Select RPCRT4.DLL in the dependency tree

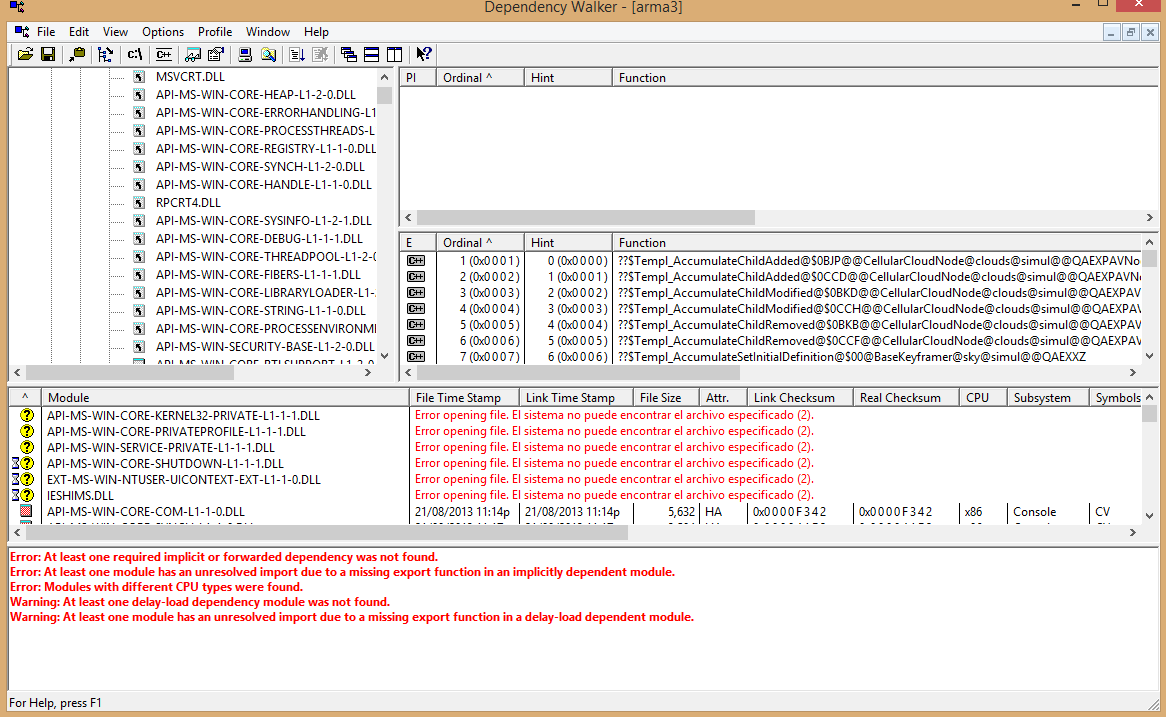pyautogui.click(x=188, y=203)
